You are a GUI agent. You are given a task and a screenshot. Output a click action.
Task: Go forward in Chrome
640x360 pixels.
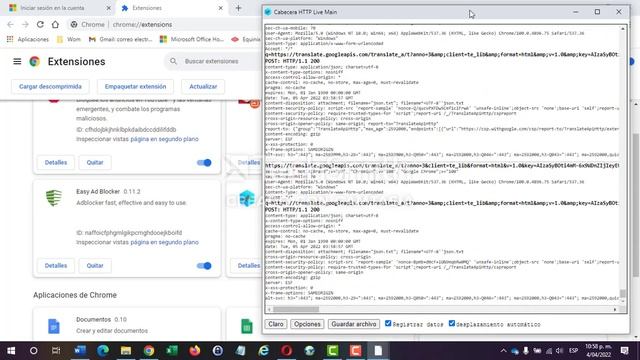[25, 24]
